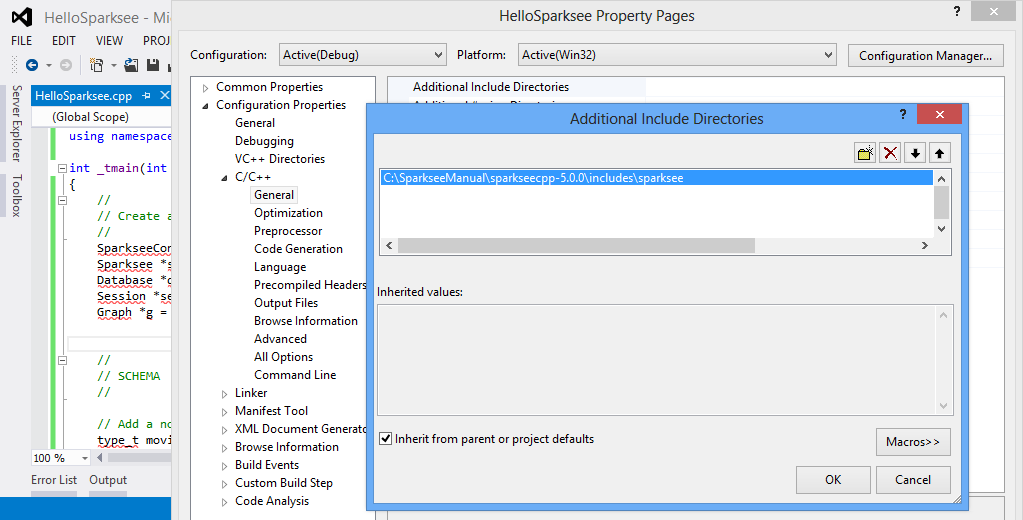Move the selected include line up
Screen dimensions: 1023x520
(939, 153)
